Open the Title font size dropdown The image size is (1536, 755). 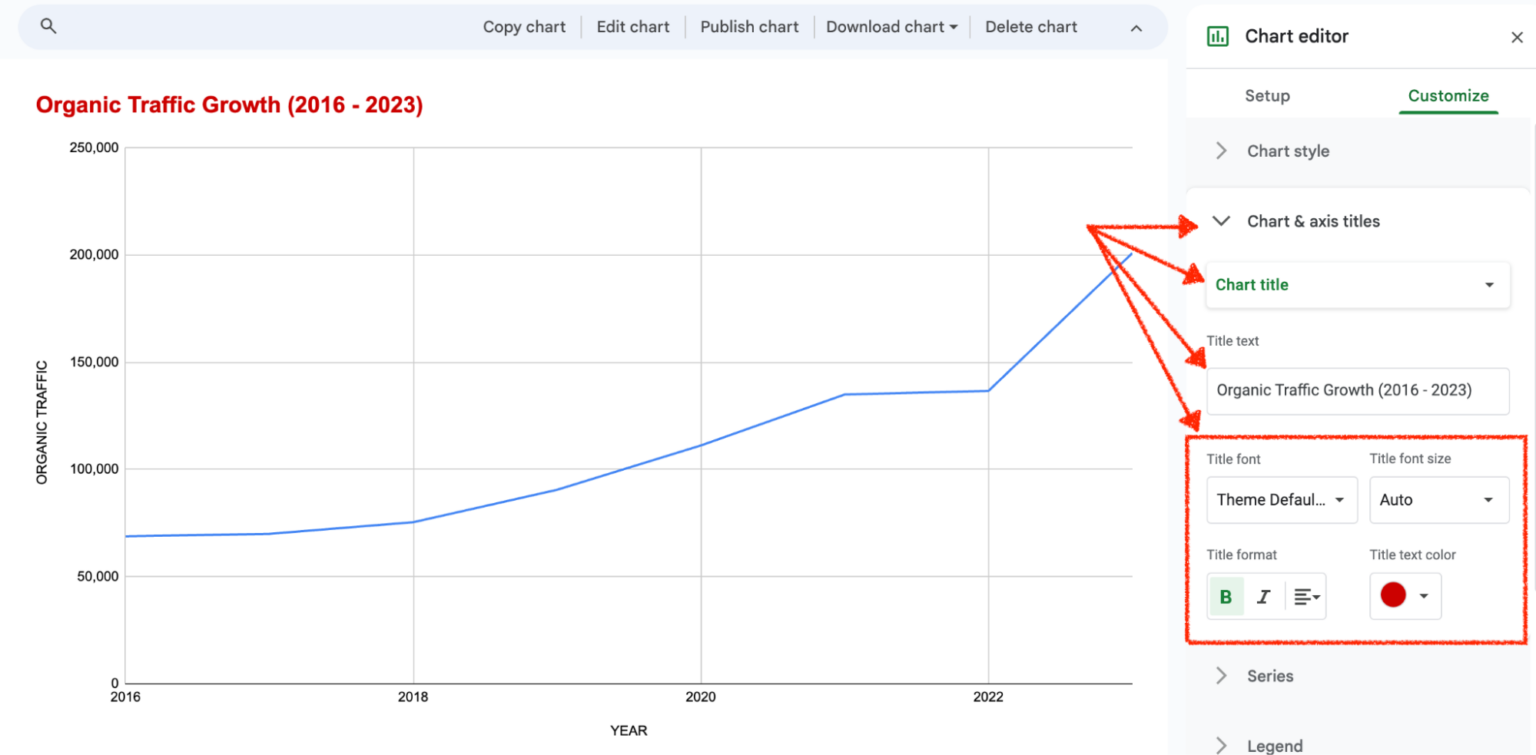[1438, 500]
